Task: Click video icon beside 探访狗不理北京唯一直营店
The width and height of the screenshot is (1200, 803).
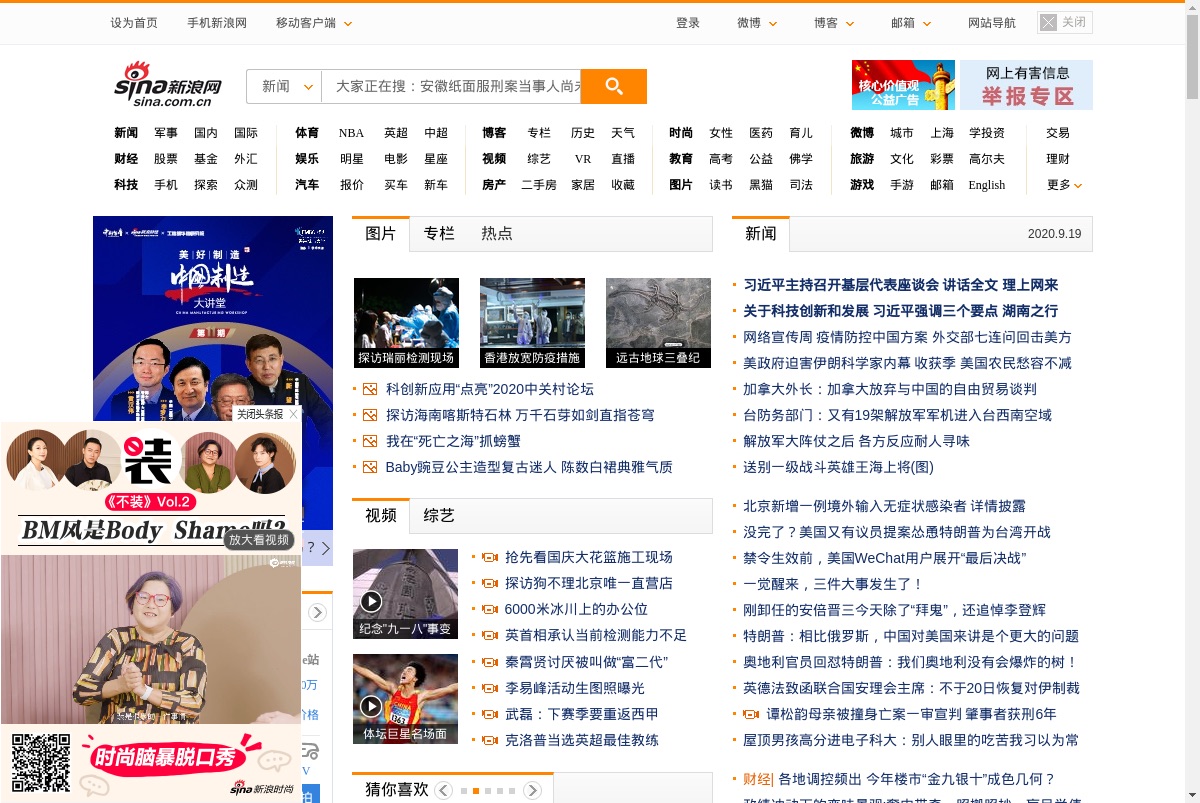Action: coord(490,583)
